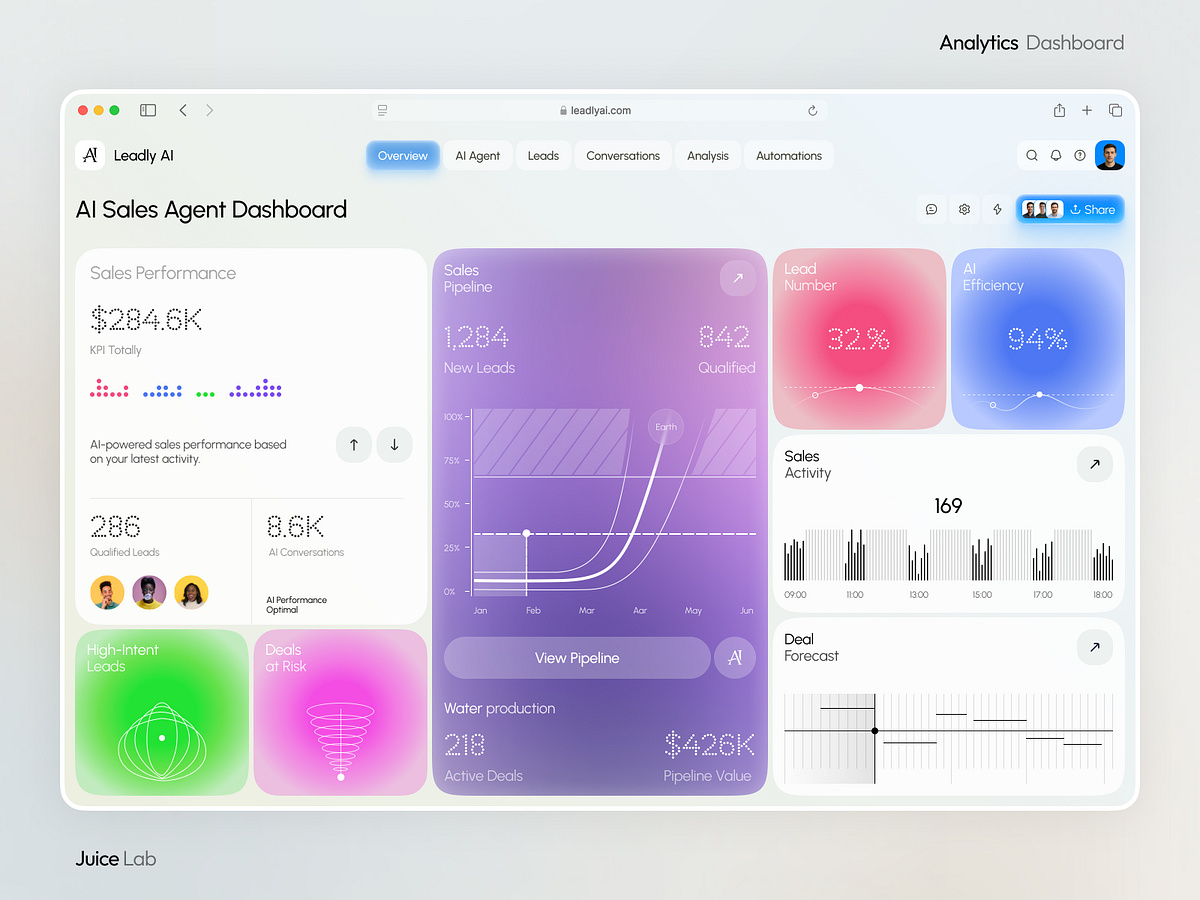Reload the page with the refresh icon
Screen dimensions: 1200x900
[812, 110]
